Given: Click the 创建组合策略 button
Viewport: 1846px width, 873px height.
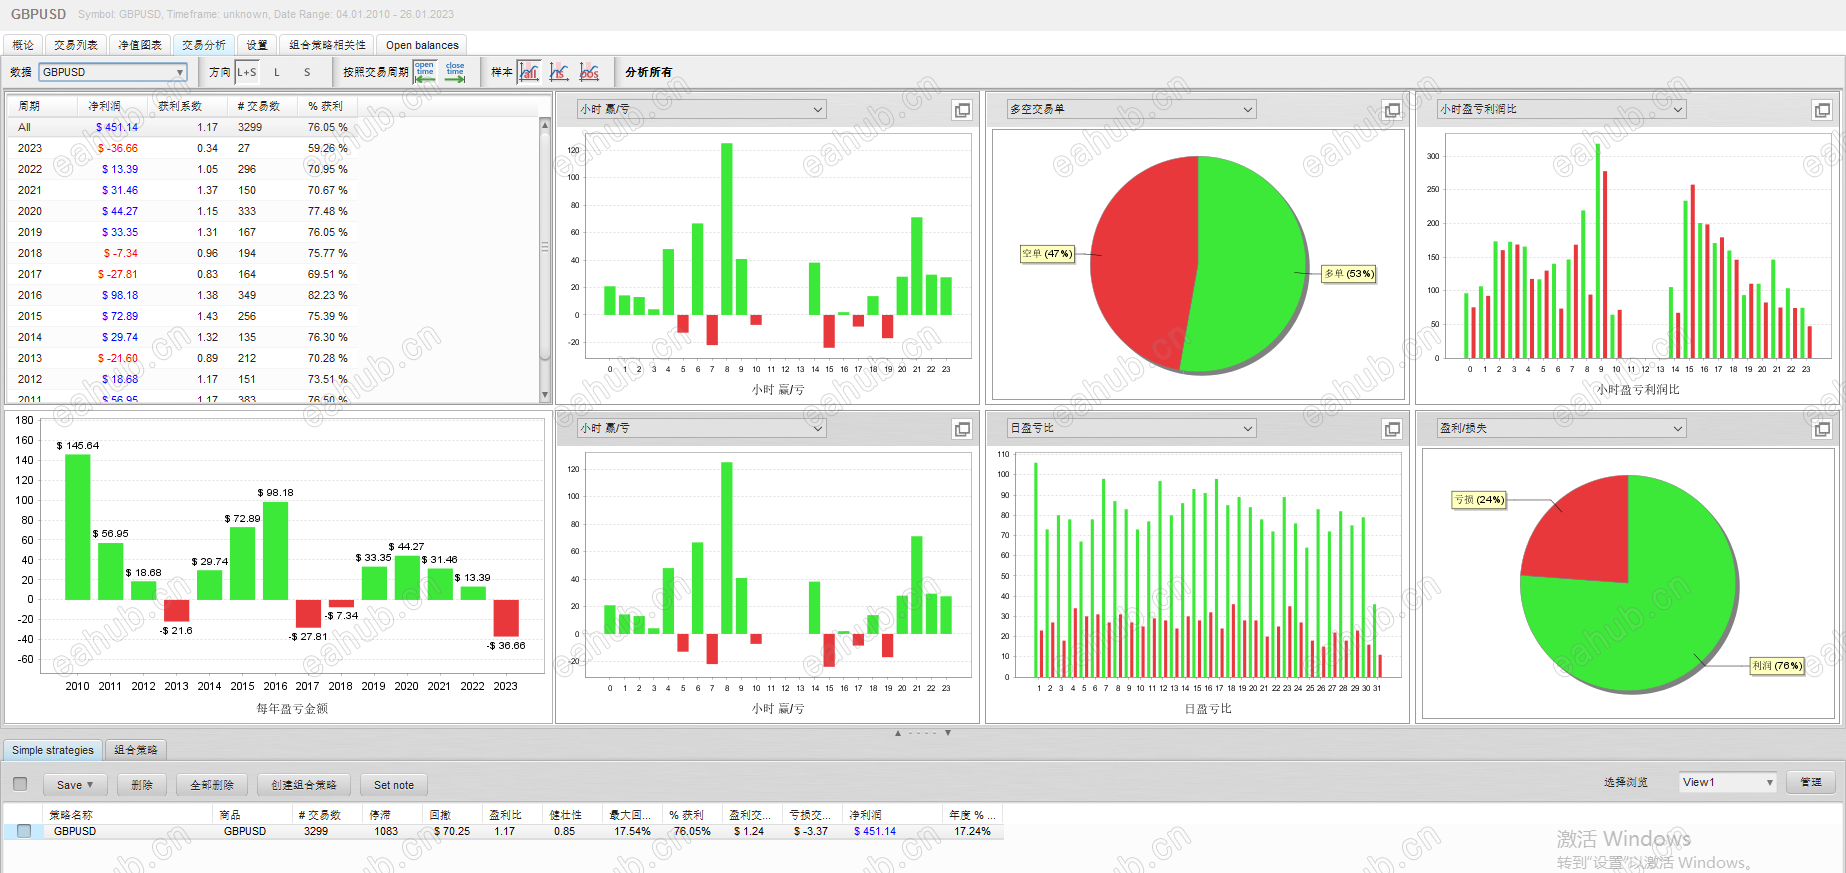Looking at the screenshot, I should pos(304,785).
